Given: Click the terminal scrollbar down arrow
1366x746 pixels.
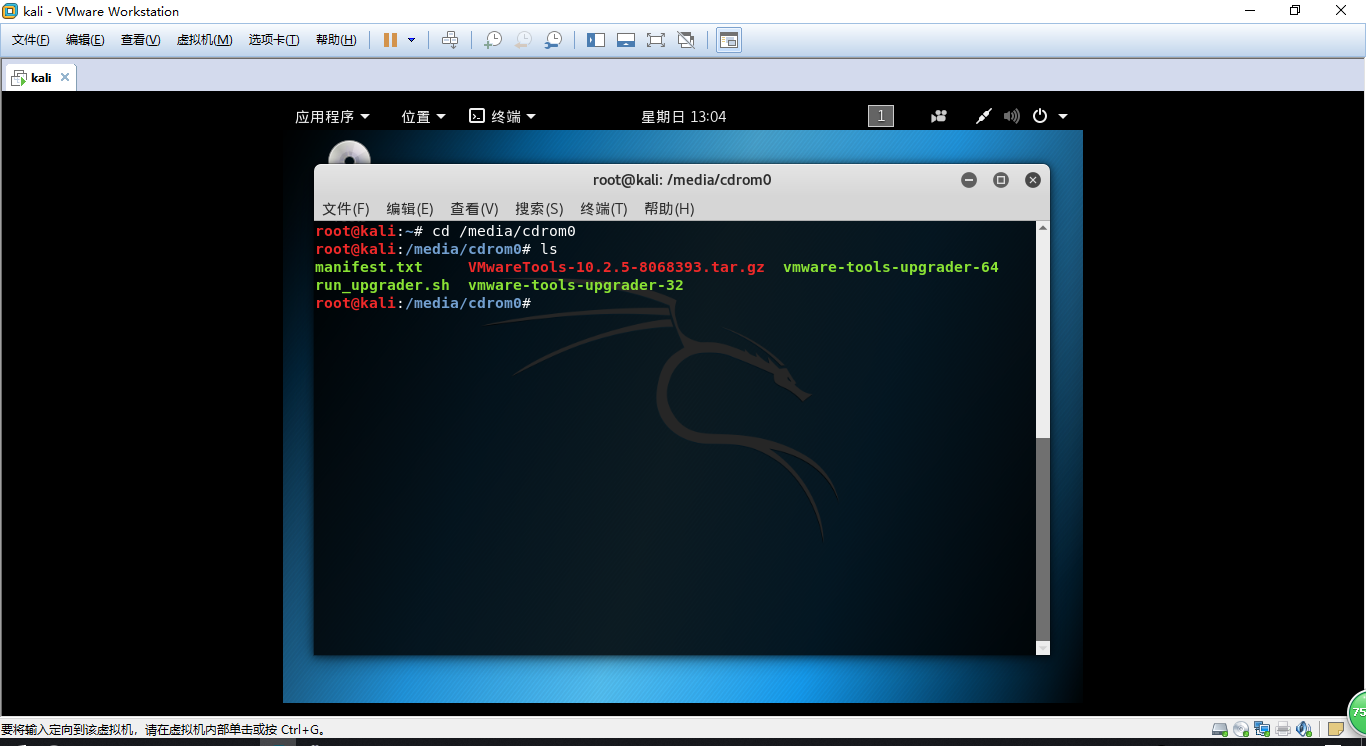Looking at the screenshot, I should coord(1043,648).
